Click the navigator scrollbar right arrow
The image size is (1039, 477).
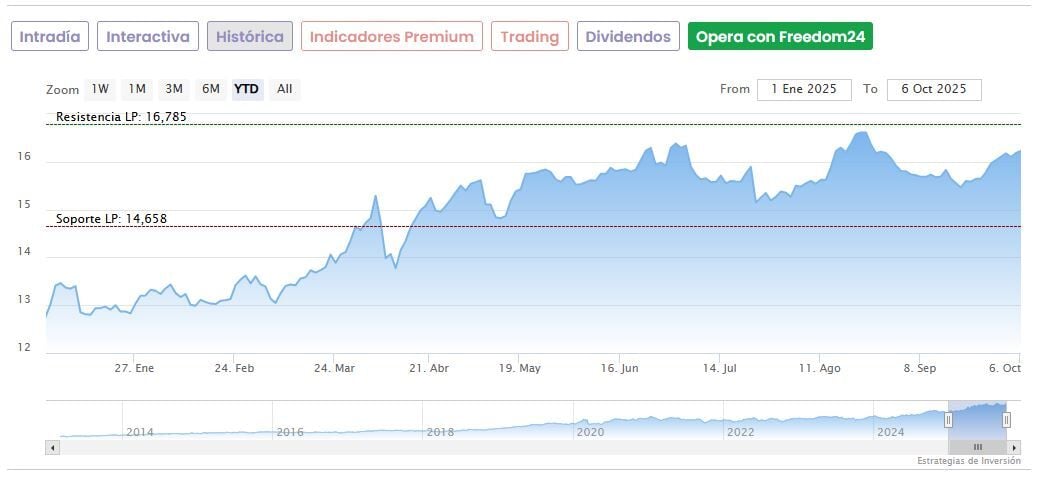1014,447
